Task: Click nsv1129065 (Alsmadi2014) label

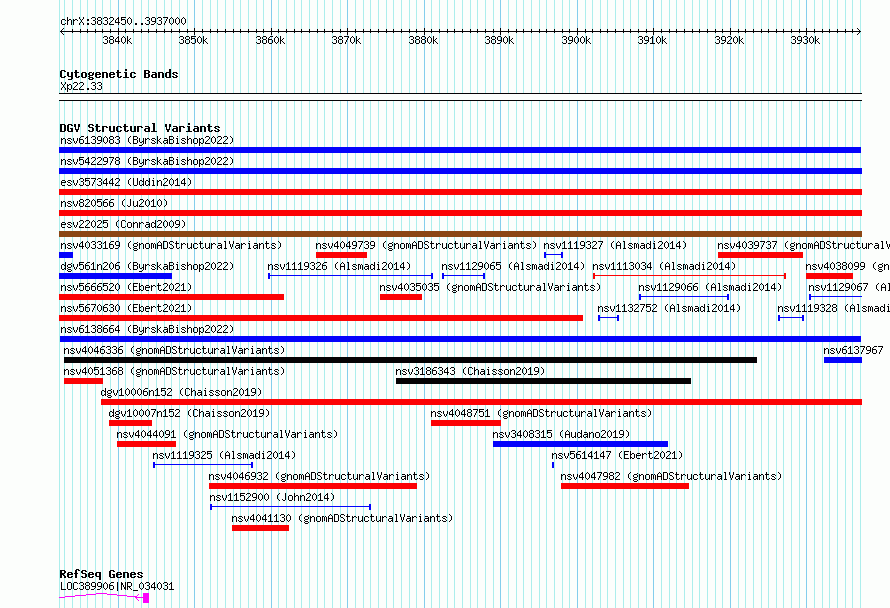Action: point(513,266)
